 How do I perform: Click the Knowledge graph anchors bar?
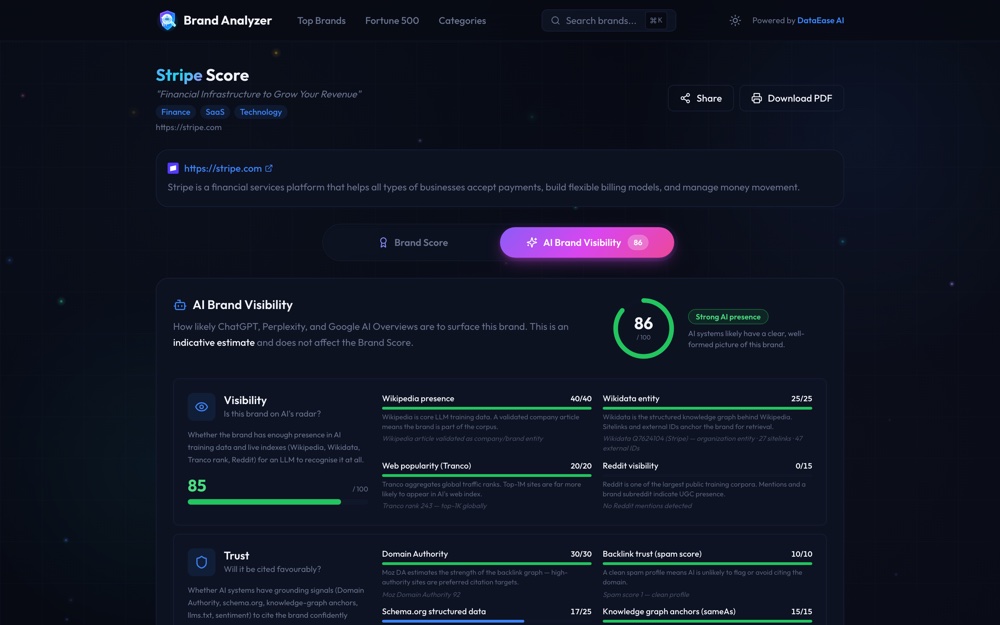[x=707, y=621]
